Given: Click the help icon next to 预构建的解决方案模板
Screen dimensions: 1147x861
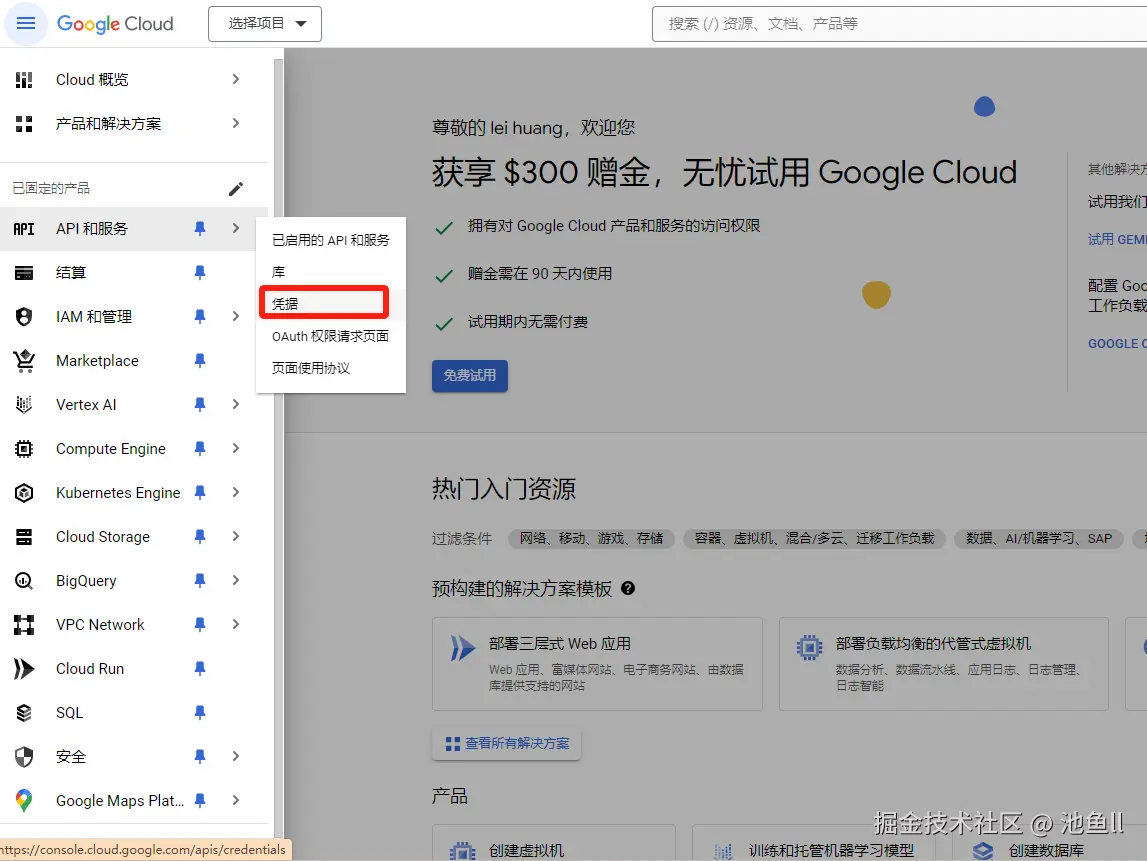Looking at the screenshot, I should pyautogui.click(x=628, y=588).
